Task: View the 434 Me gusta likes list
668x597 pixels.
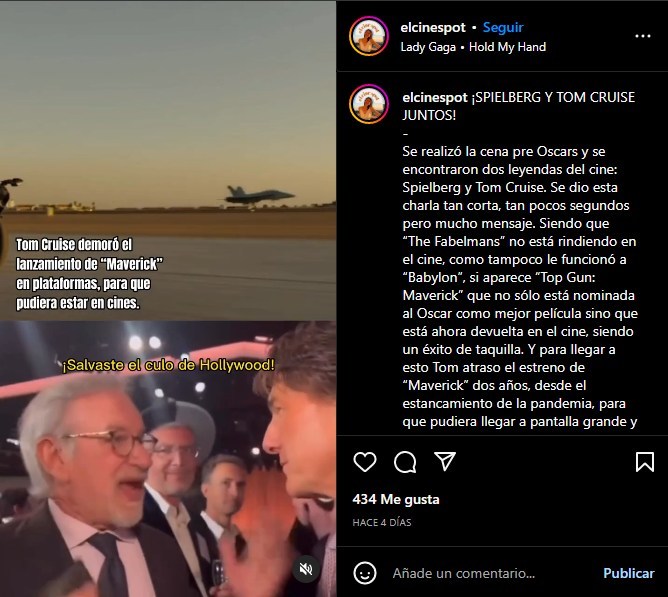Action: (x=396, y=499)
